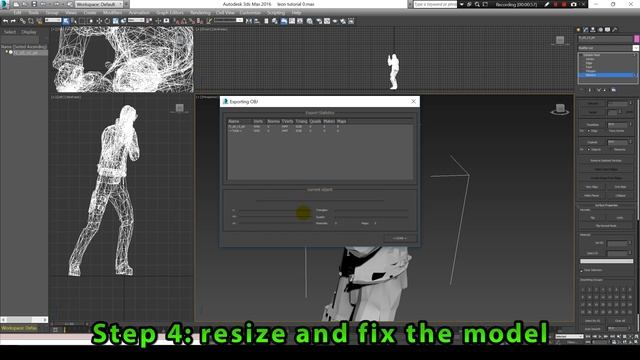The width and height of the screenshot is (640, 360).
Task: Select the Bind to Space Warp tool
Action: point(39,21)
